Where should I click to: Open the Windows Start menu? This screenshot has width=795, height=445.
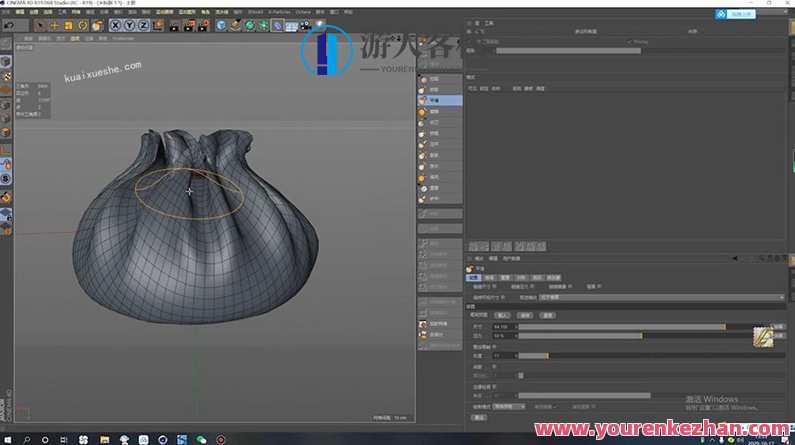pos(7,438)
